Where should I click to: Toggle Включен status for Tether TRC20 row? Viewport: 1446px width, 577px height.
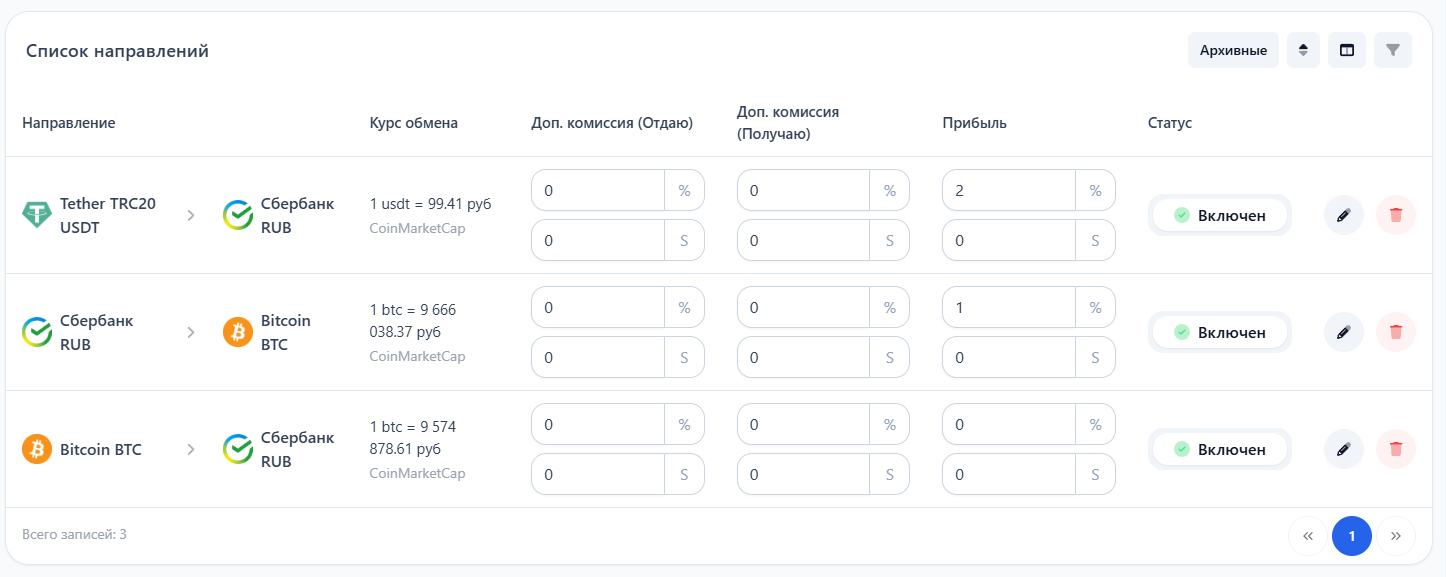[1219, 215]
